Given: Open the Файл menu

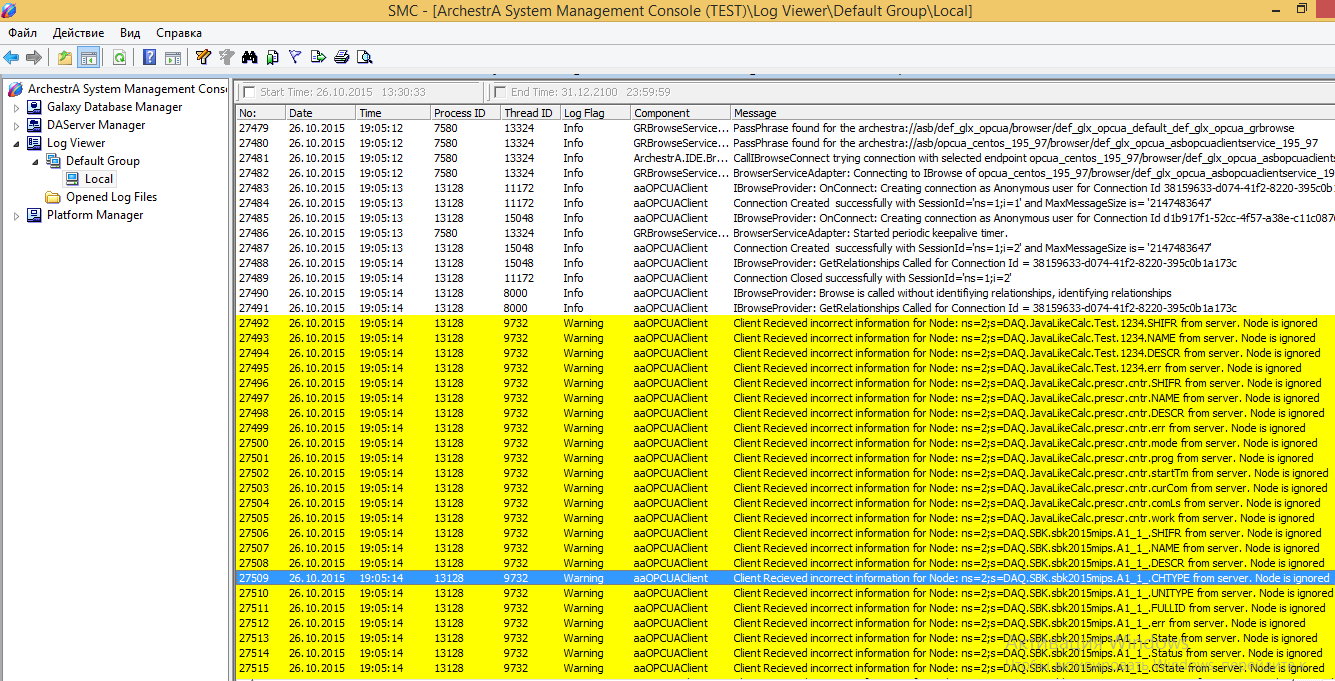Looking at the screenshot, I should [22, 33].
